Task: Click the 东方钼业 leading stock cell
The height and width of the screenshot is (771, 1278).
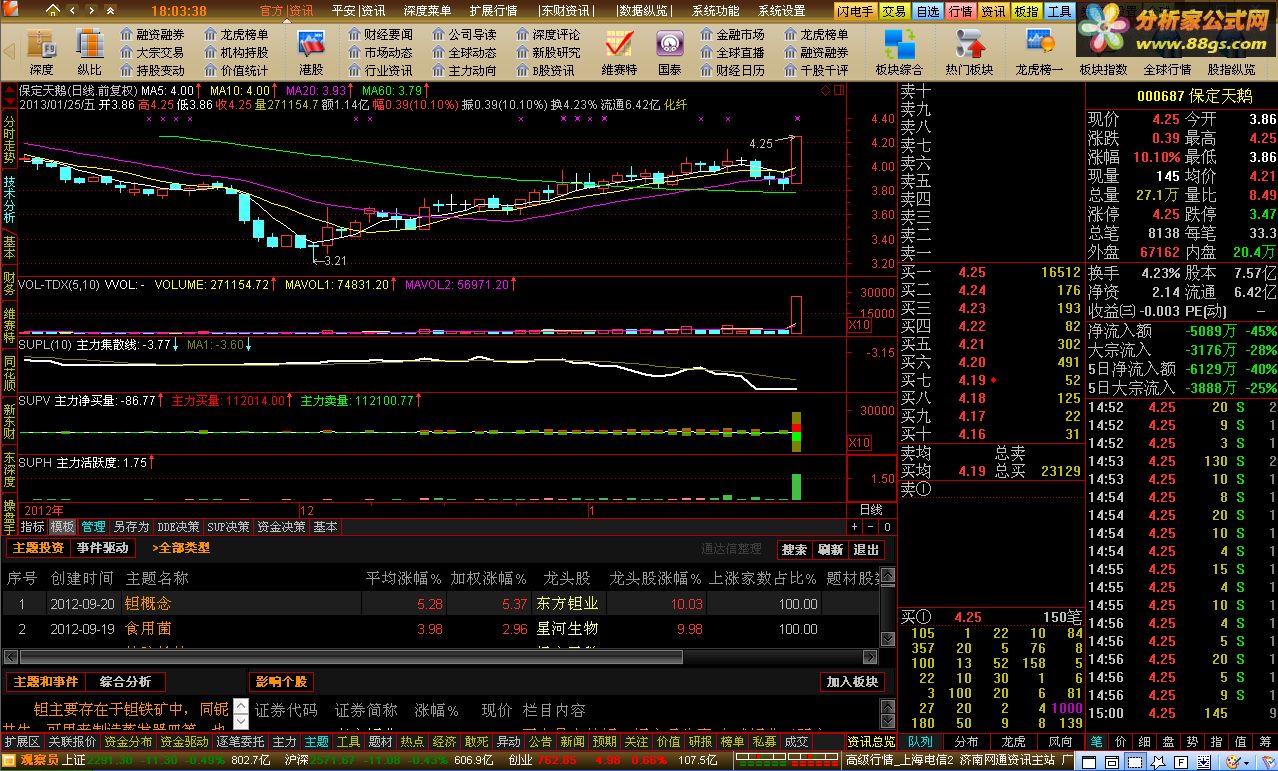Action: 567,603
